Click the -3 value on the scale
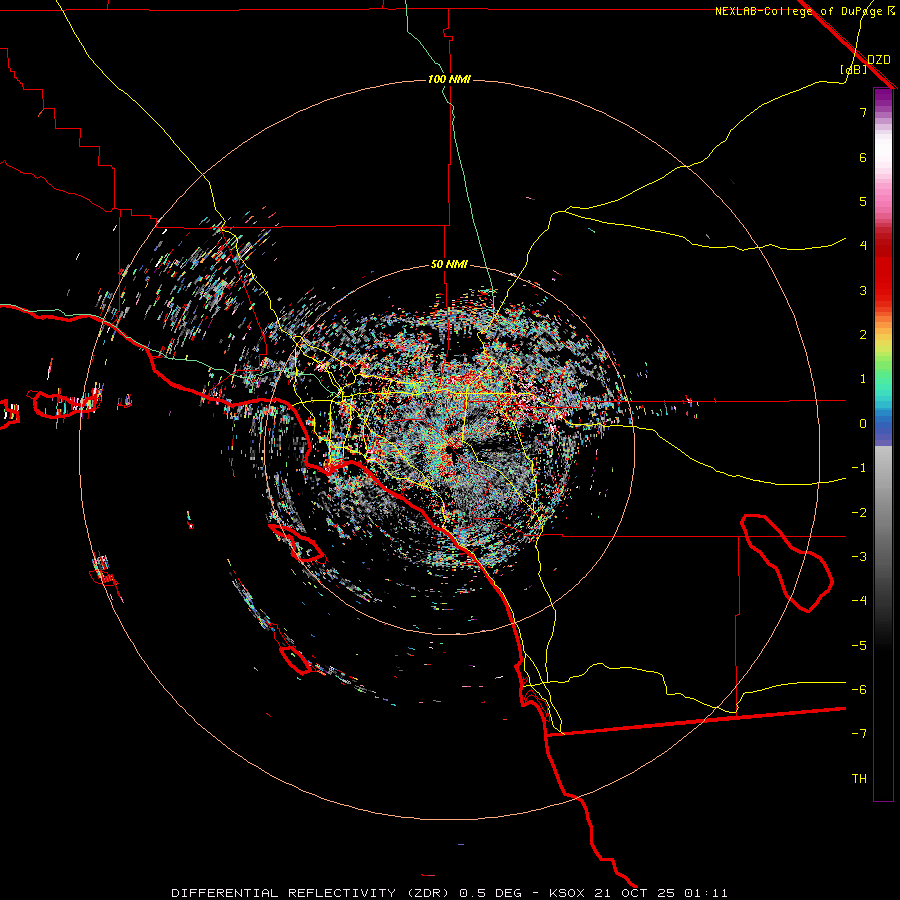Viewport: 900px width, 900px height. [x=859, y=557]
